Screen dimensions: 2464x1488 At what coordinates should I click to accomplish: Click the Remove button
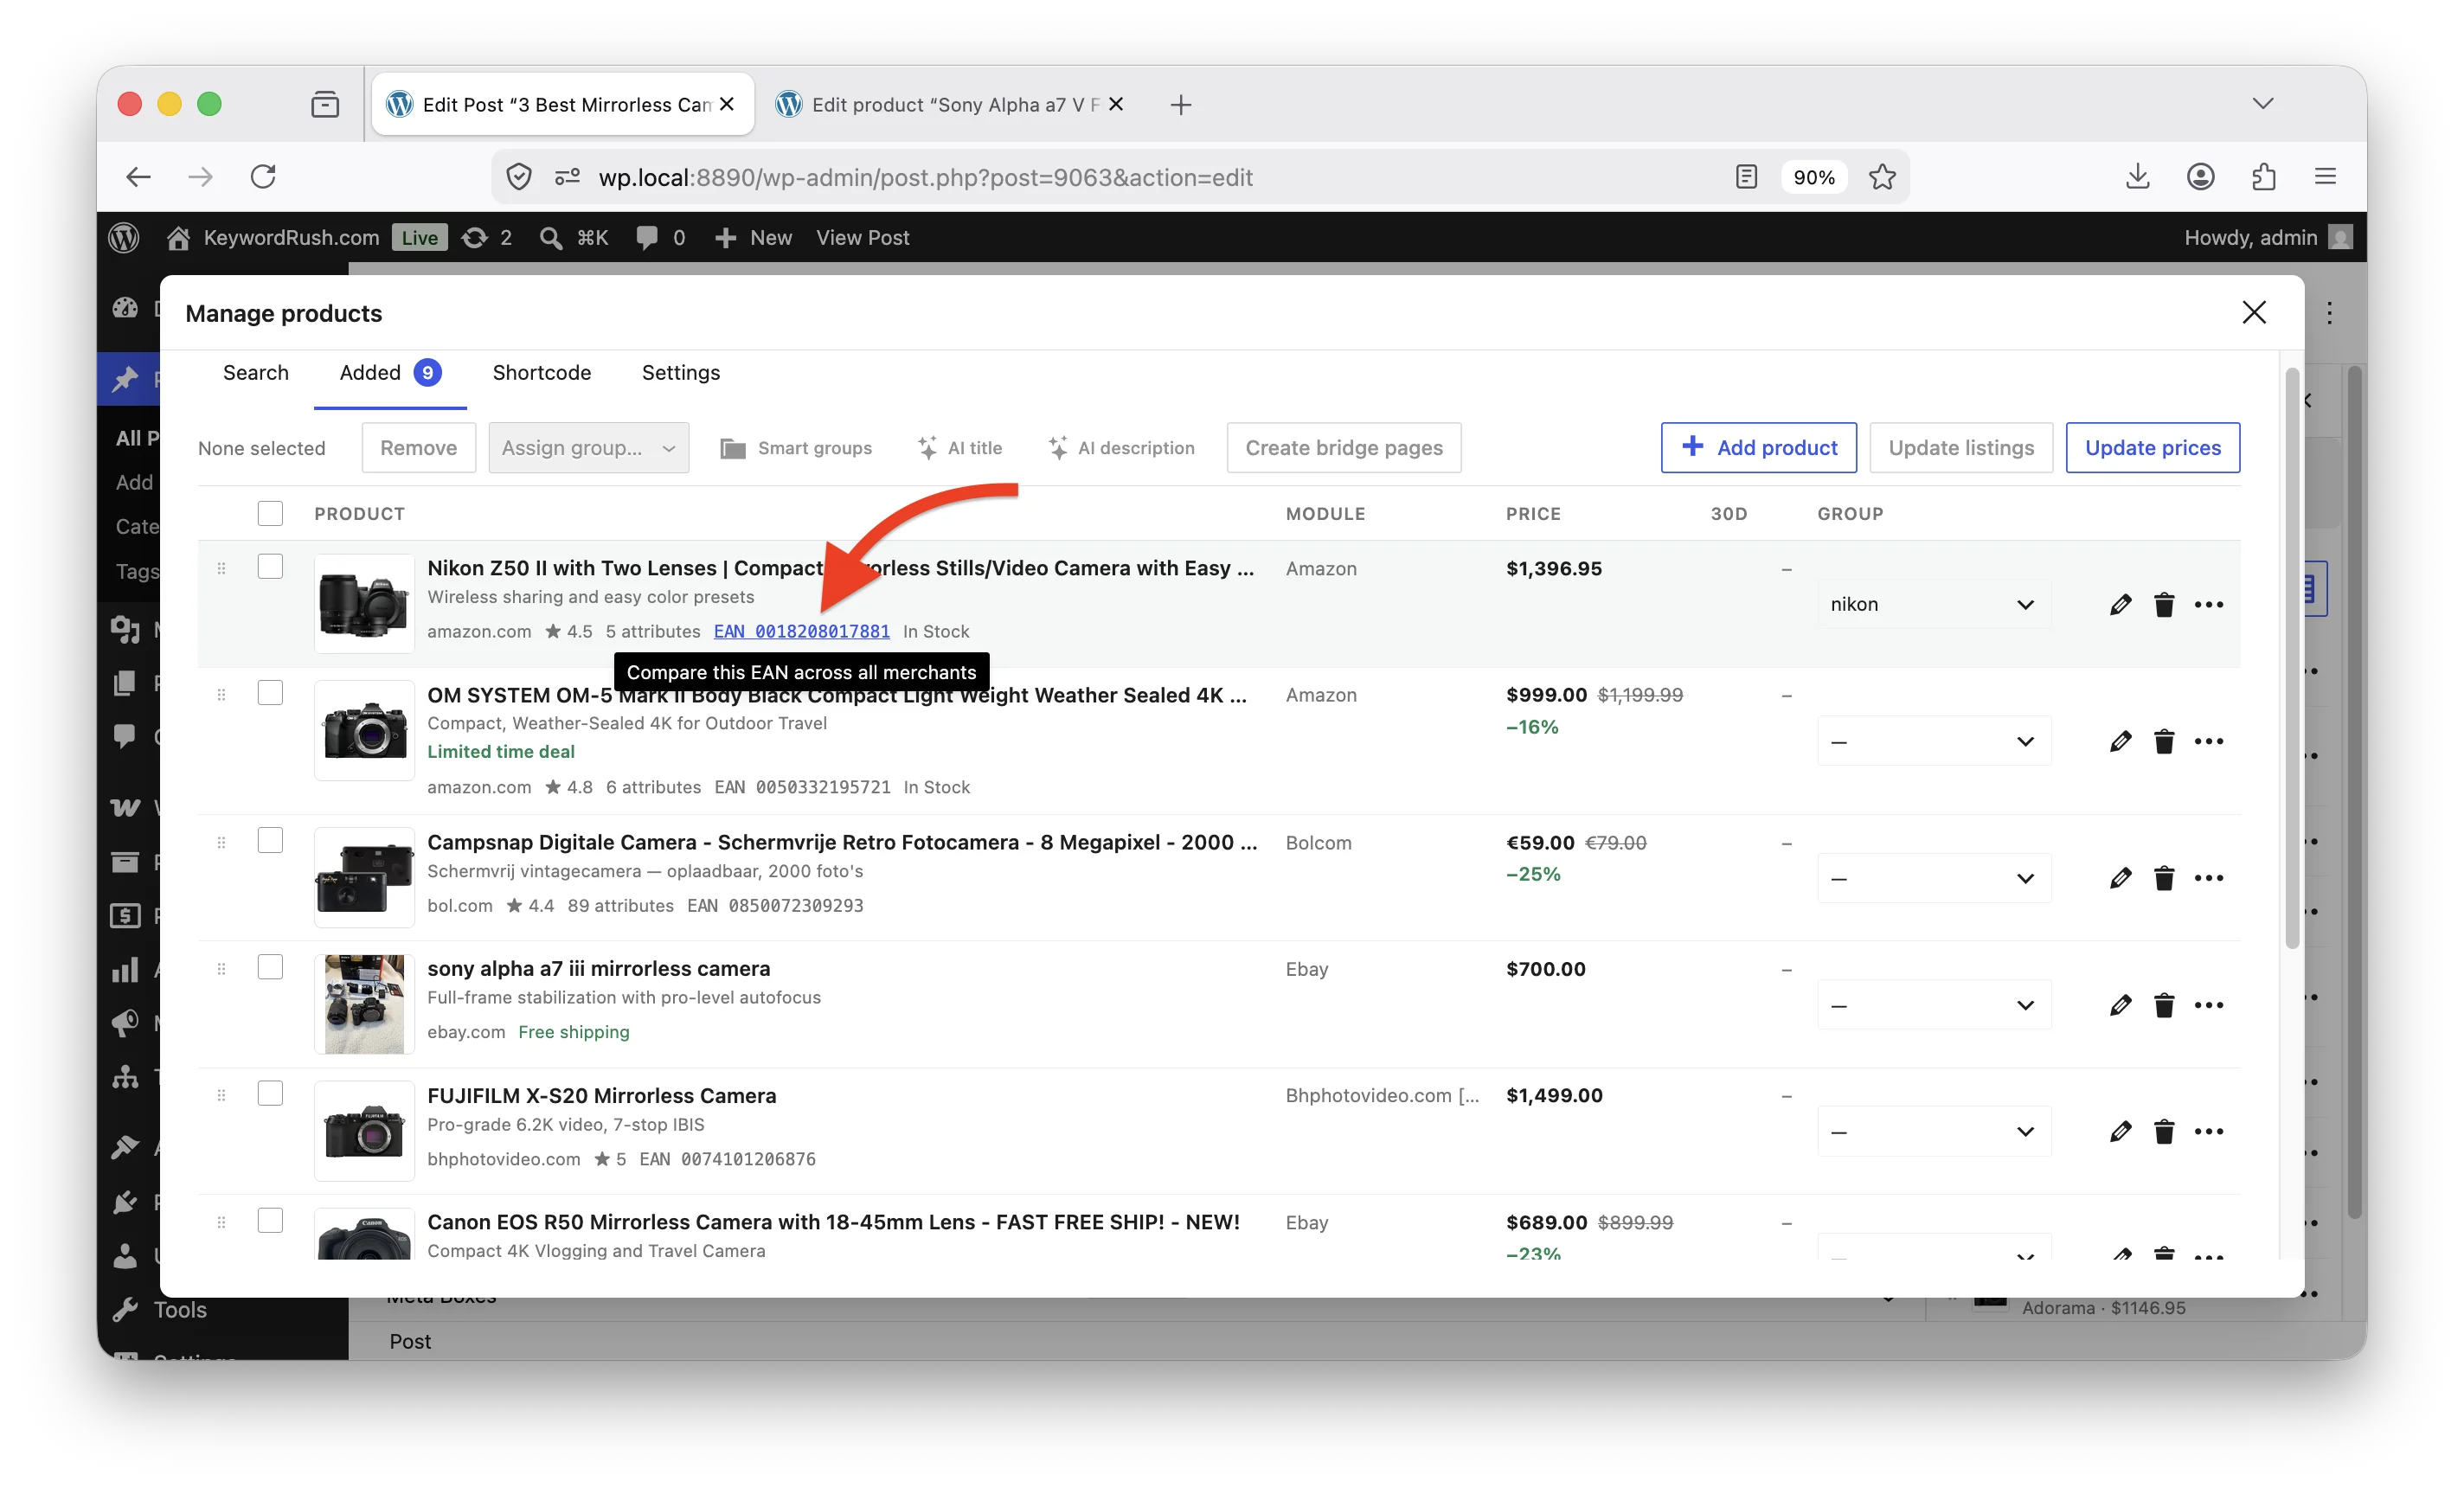click(418, 447)
